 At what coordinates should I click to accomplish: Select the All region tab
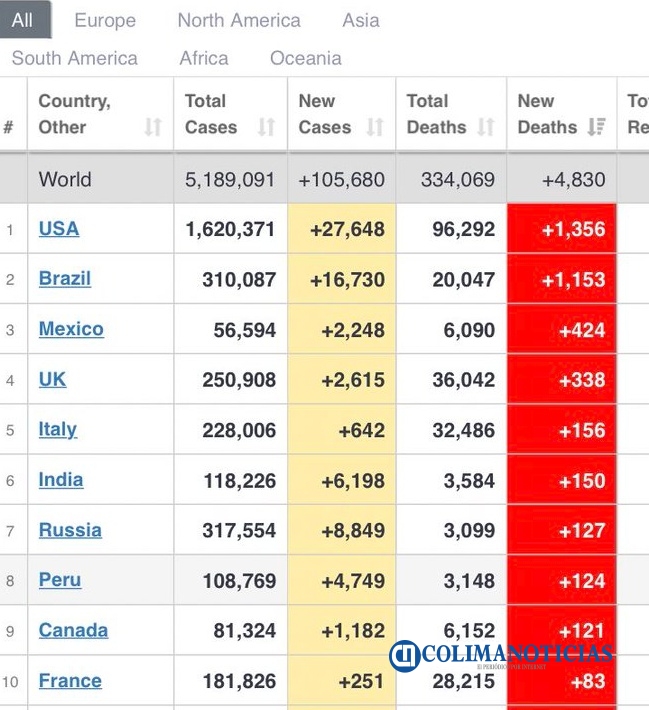pos(23,20)
